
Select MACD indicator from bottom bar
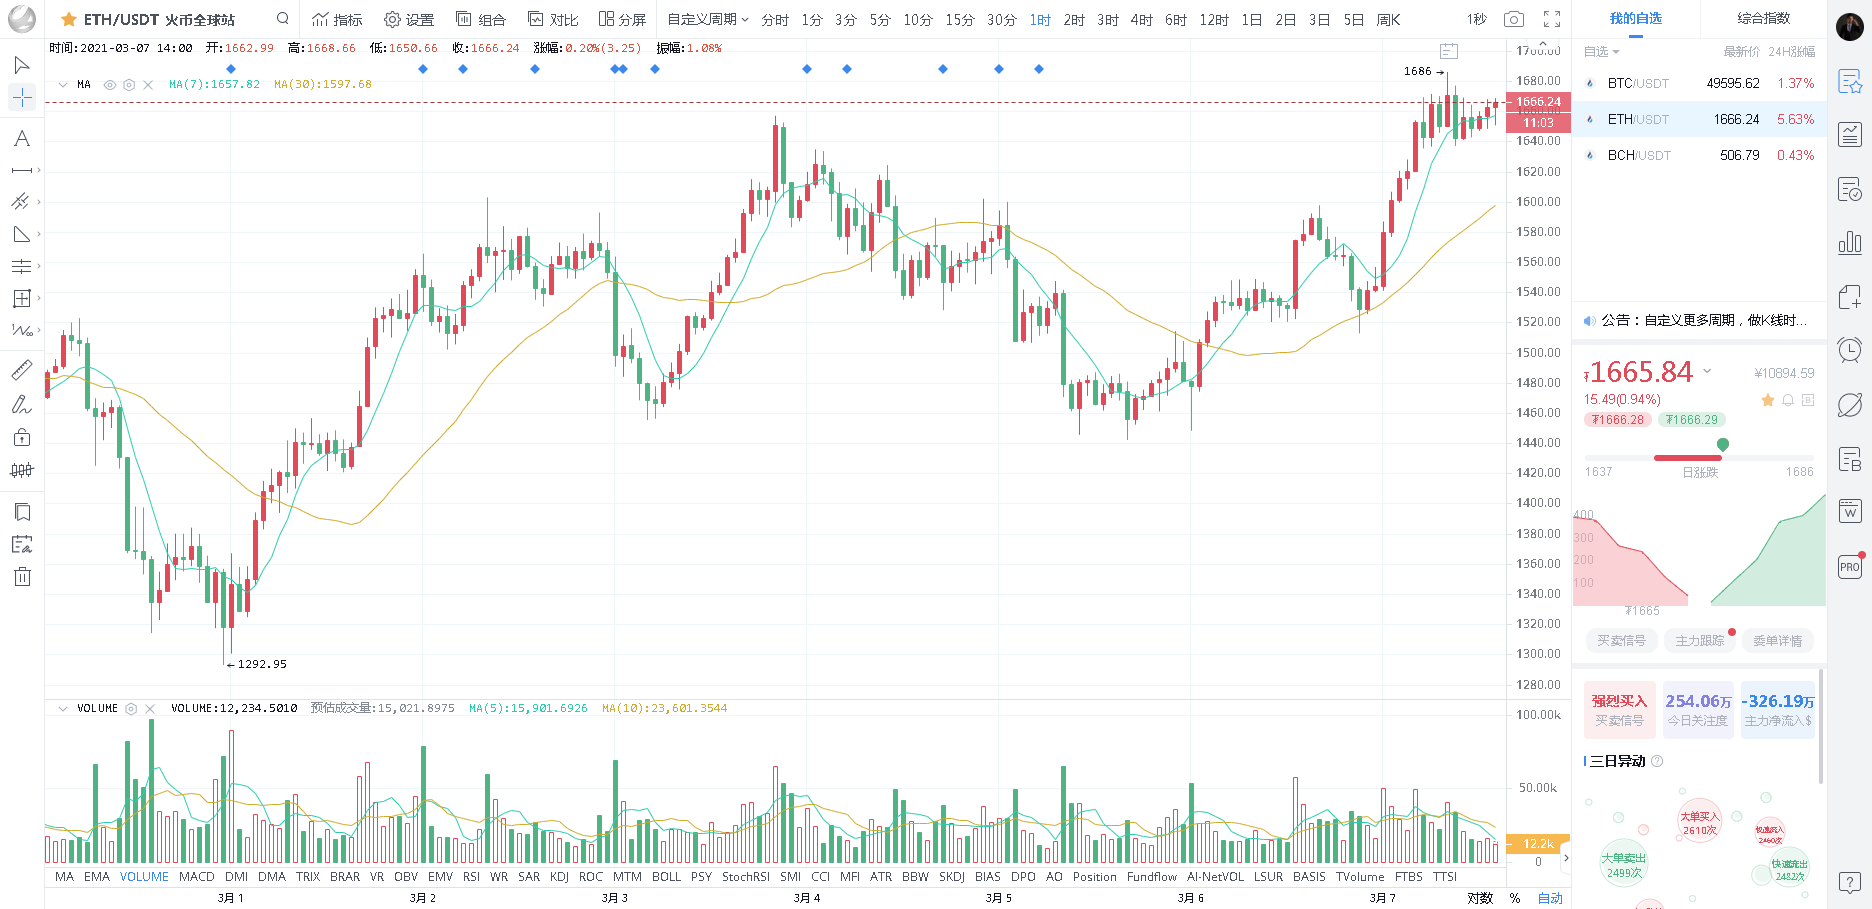click(x=197, y=877)
